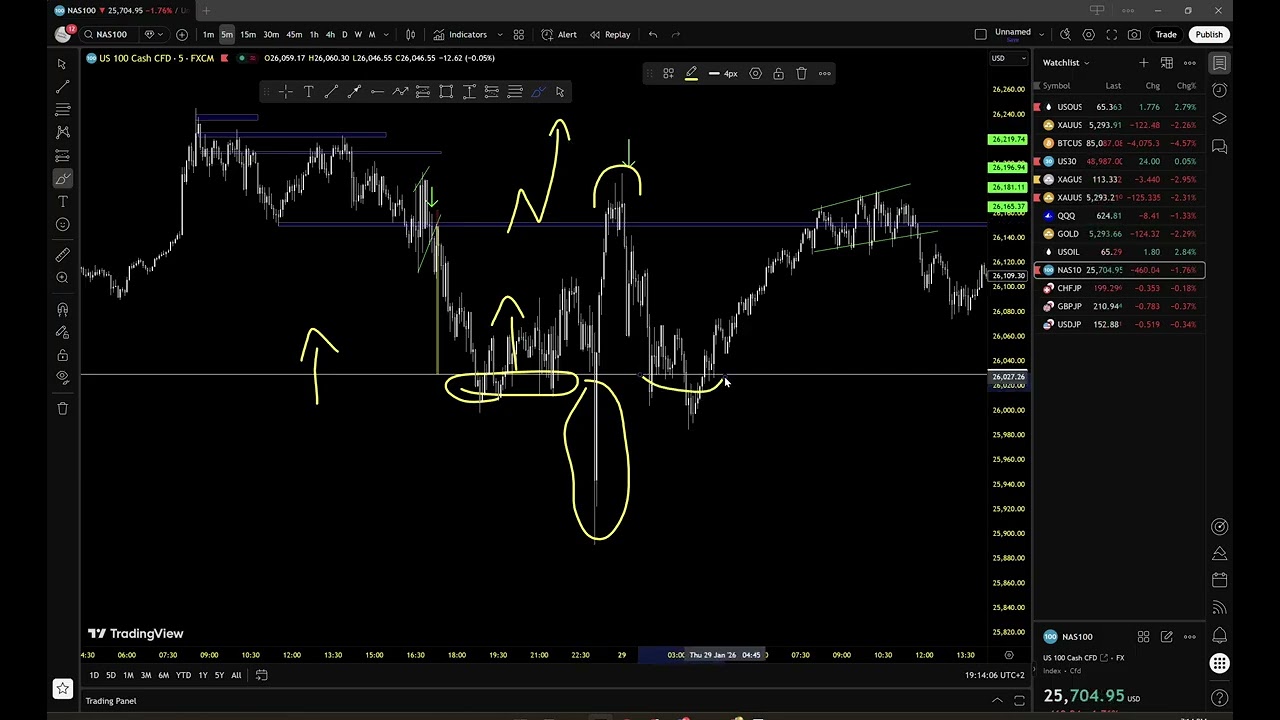Select the text tool in favorites toolbar
1280x720 pixels.
pos(308,92)
